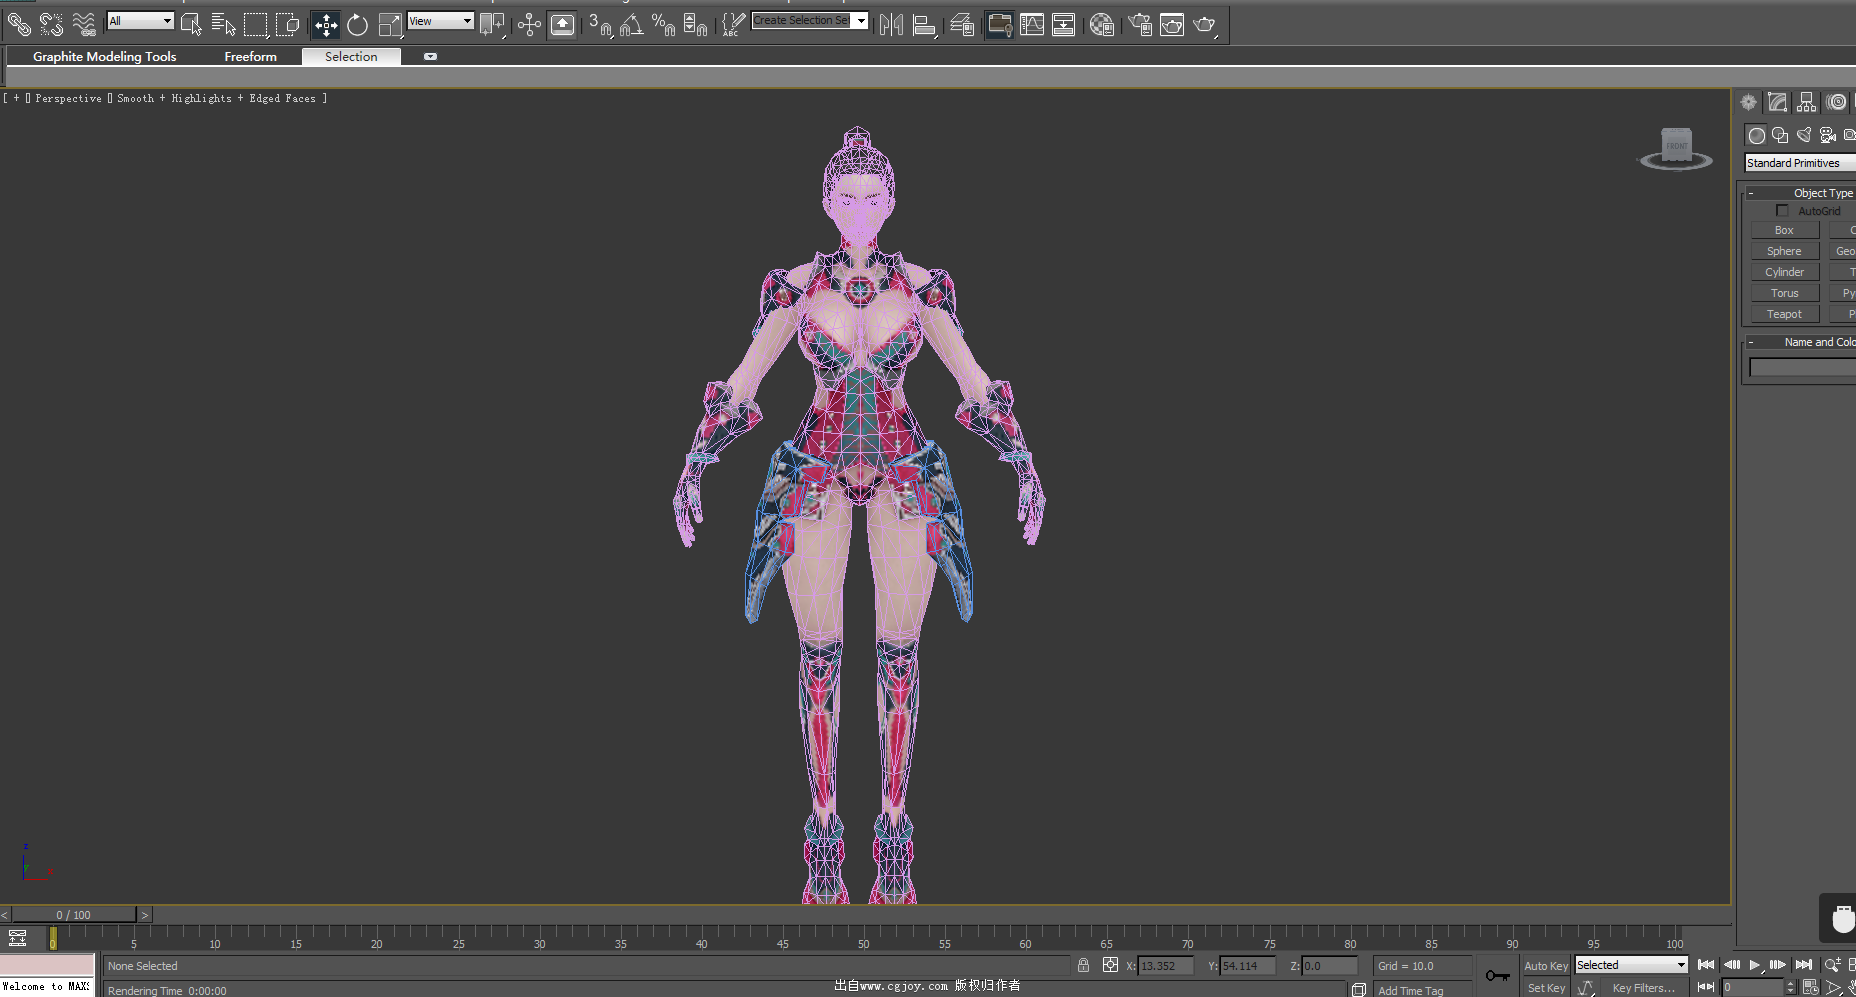
Task: Click the ribbon minimize toggle button
Action: click(x=430, y=57)
